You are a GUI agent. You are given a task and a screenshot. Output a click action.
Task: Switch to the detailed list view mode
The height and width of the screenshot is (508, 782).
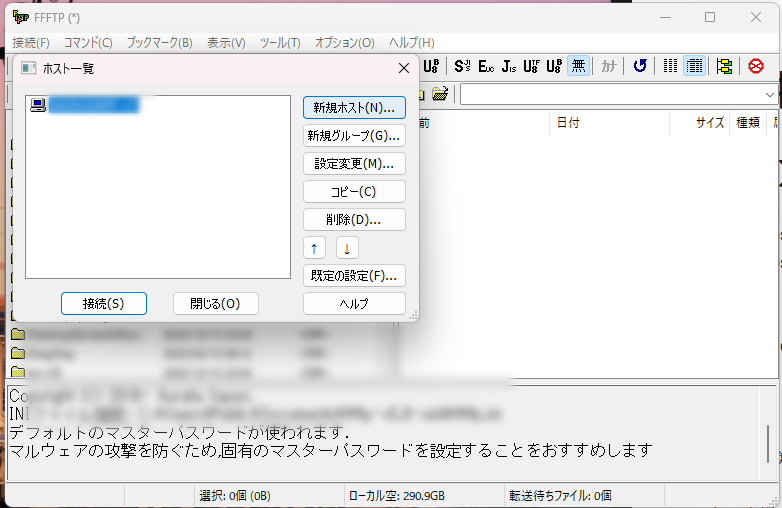pyautogui.click(x=695, y=66)
